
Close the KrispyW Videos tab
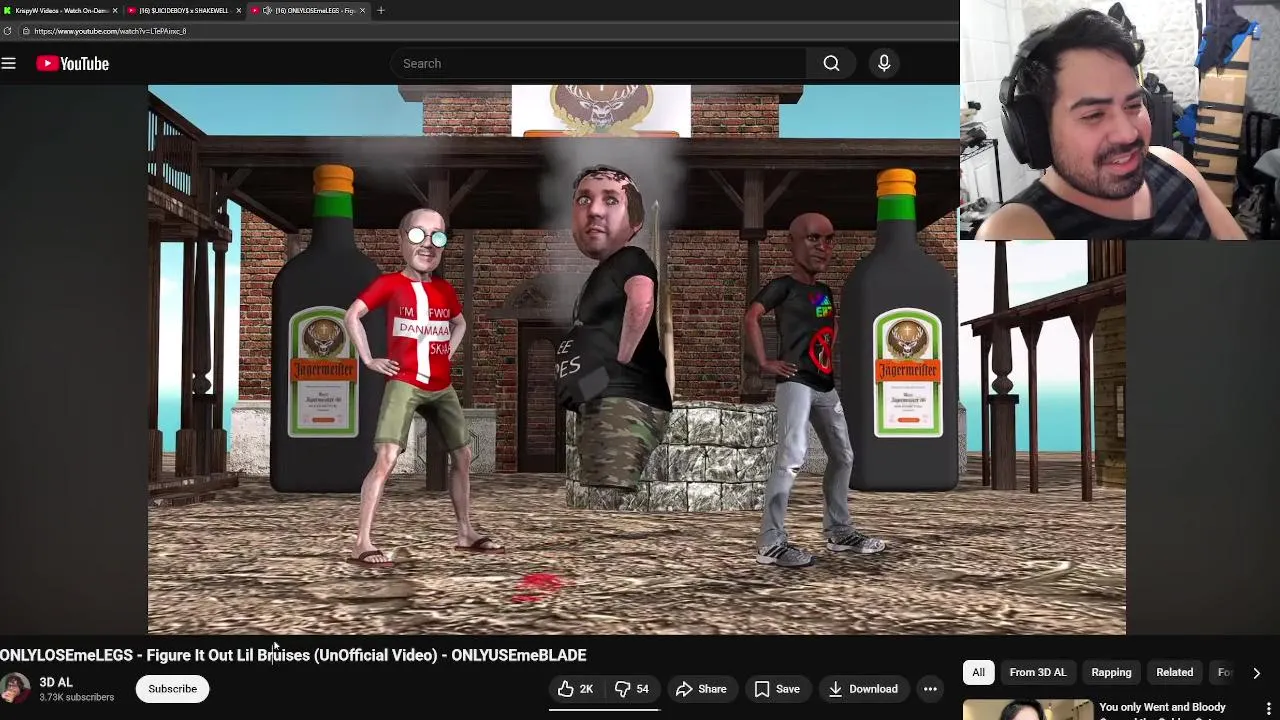(x=115, y=10)
